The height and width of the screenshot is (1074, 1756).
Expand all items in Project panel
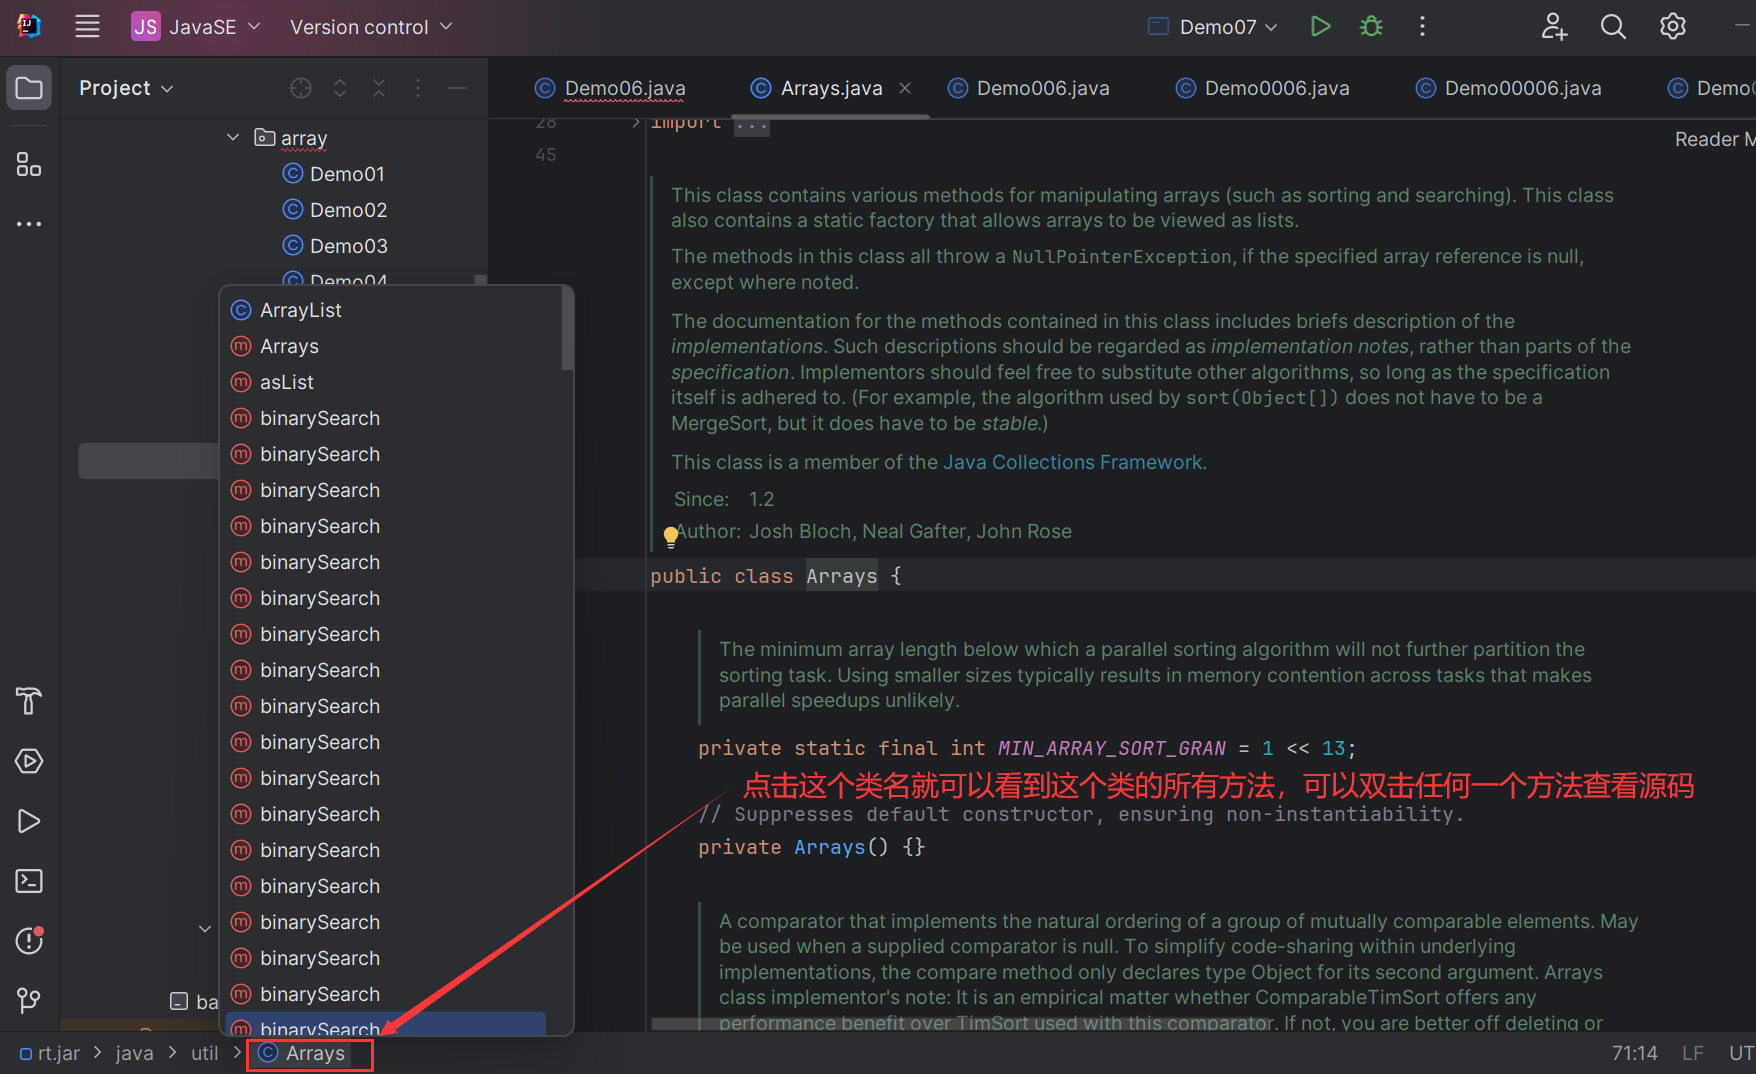coord(340,88)
